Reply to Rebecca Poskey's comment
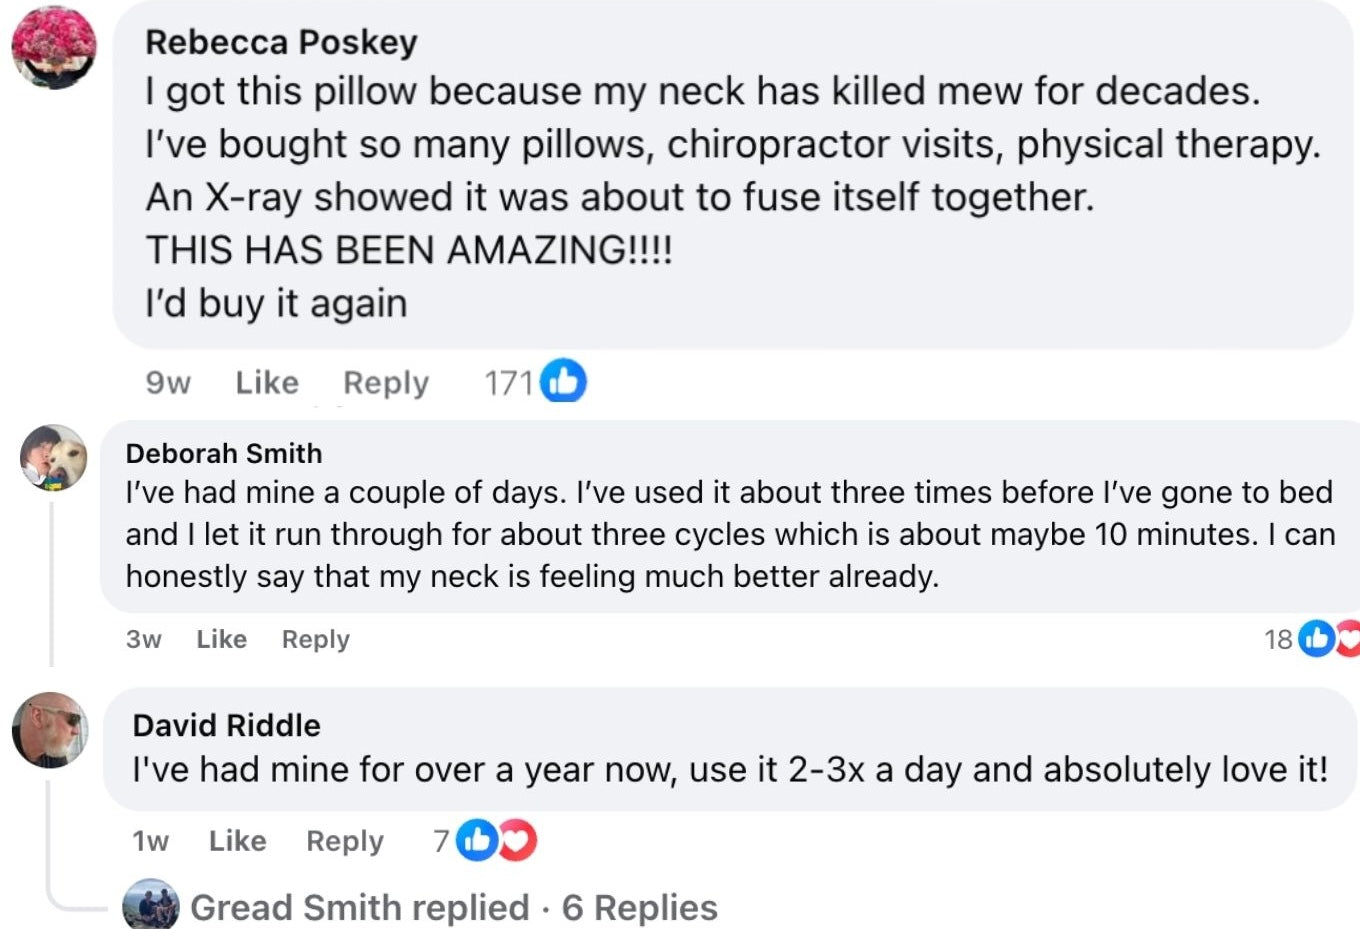 point(386,383)
